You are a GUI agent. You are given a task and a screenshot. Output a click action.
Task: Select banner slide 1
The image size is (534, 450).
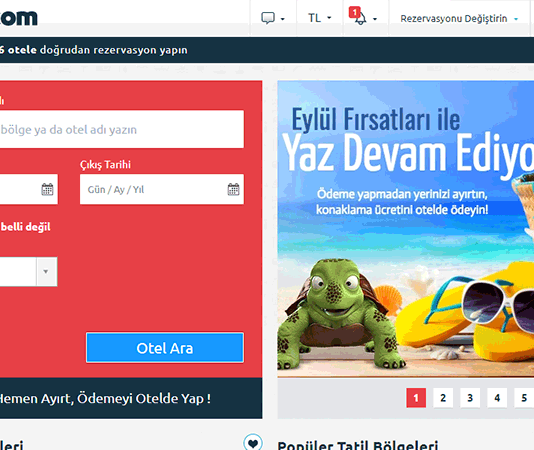point(416,398)
